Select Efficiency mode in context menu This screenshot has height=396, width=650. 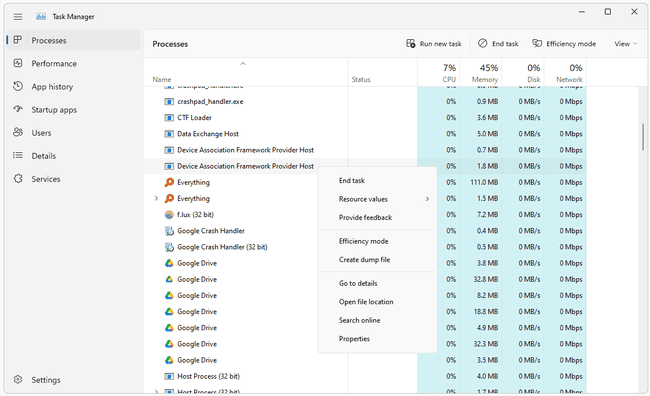pos(378,241)
